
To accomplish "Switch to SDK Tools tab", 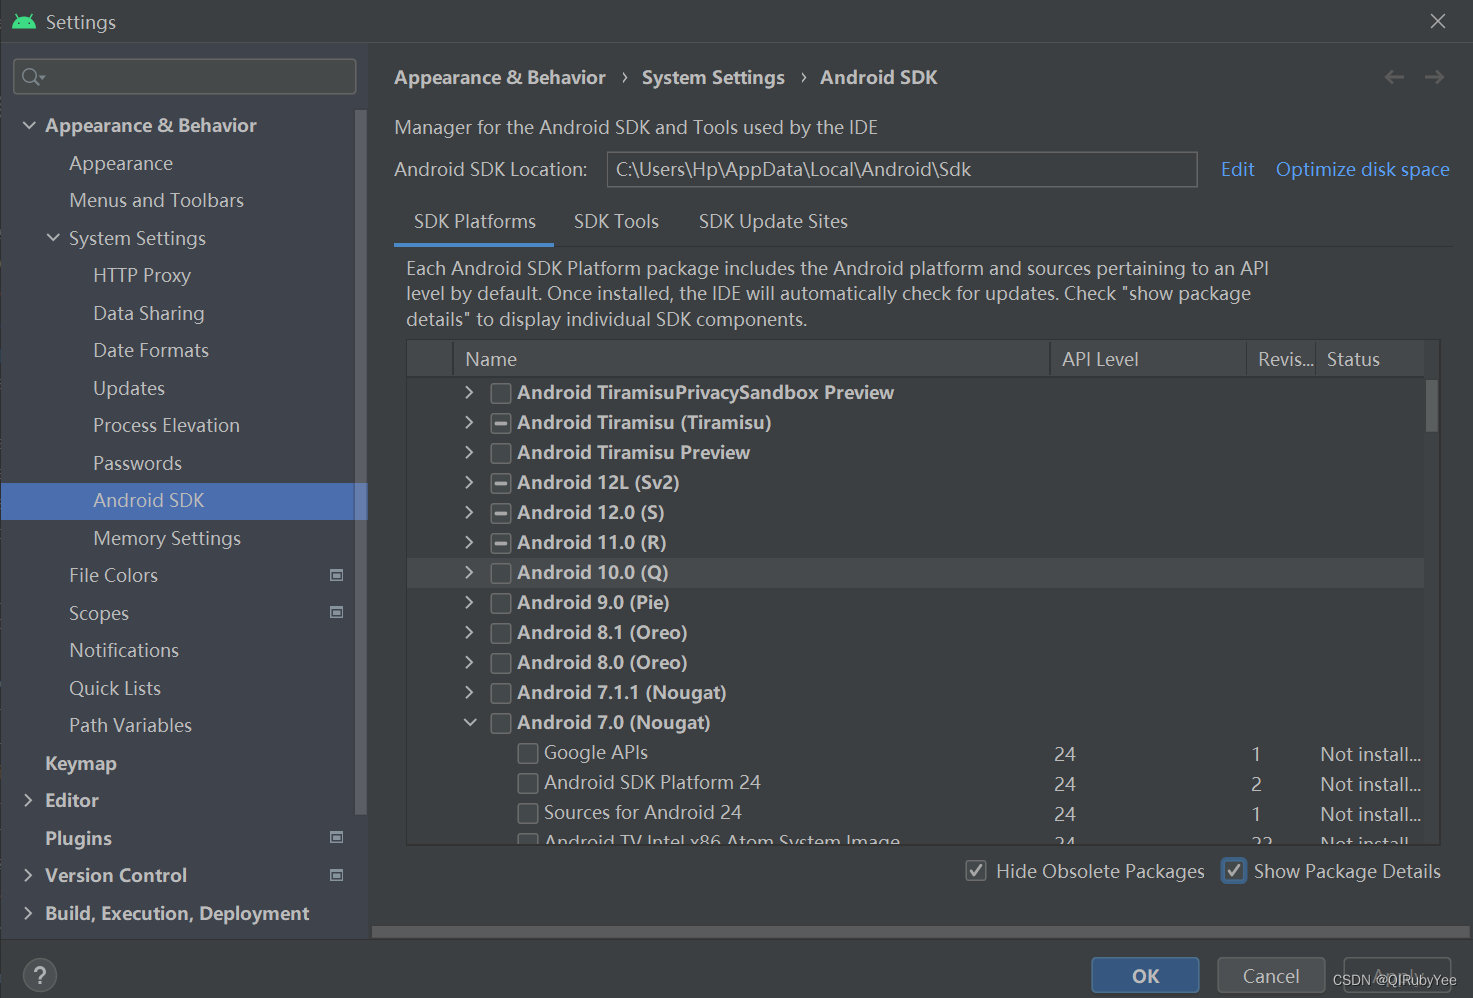I will coord(616,221).
